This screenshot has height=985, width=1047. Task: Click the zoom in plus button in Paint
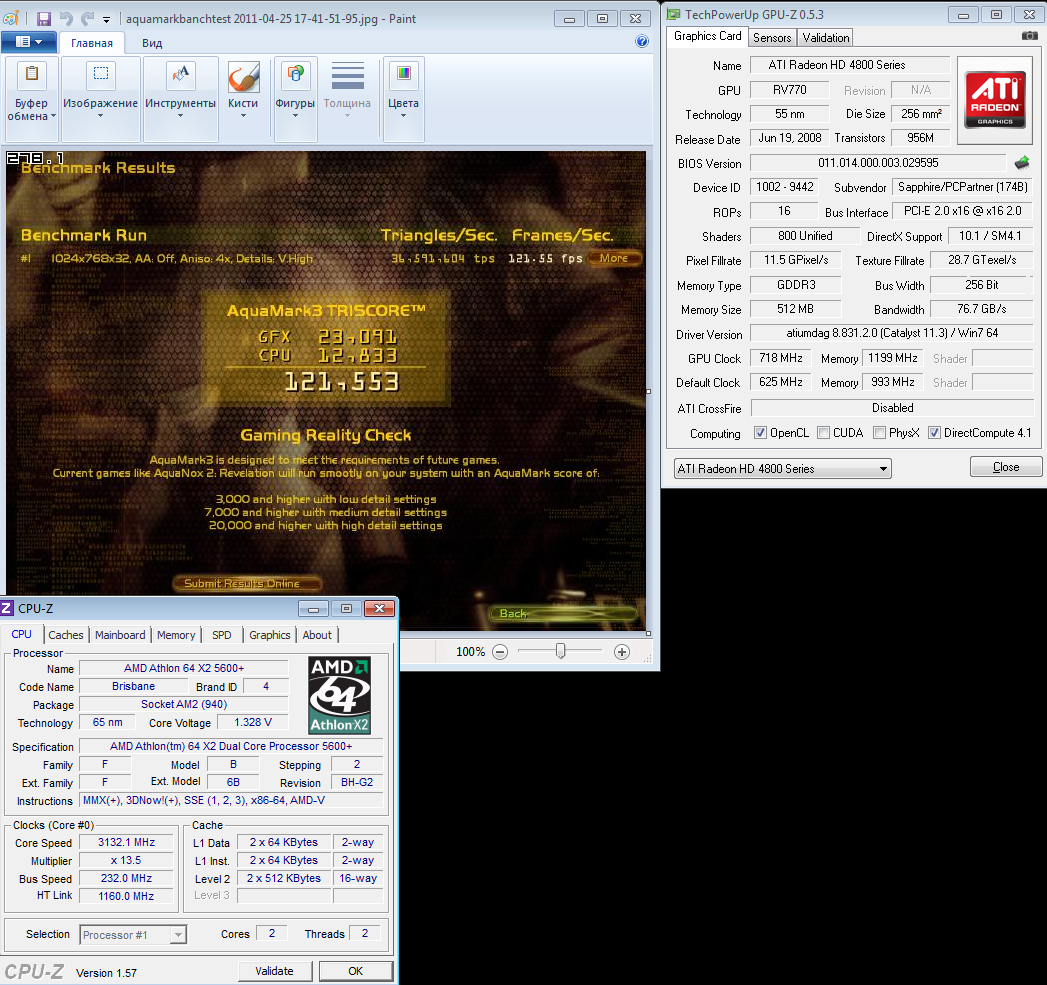pyautogui.click(x=622, y=652)
